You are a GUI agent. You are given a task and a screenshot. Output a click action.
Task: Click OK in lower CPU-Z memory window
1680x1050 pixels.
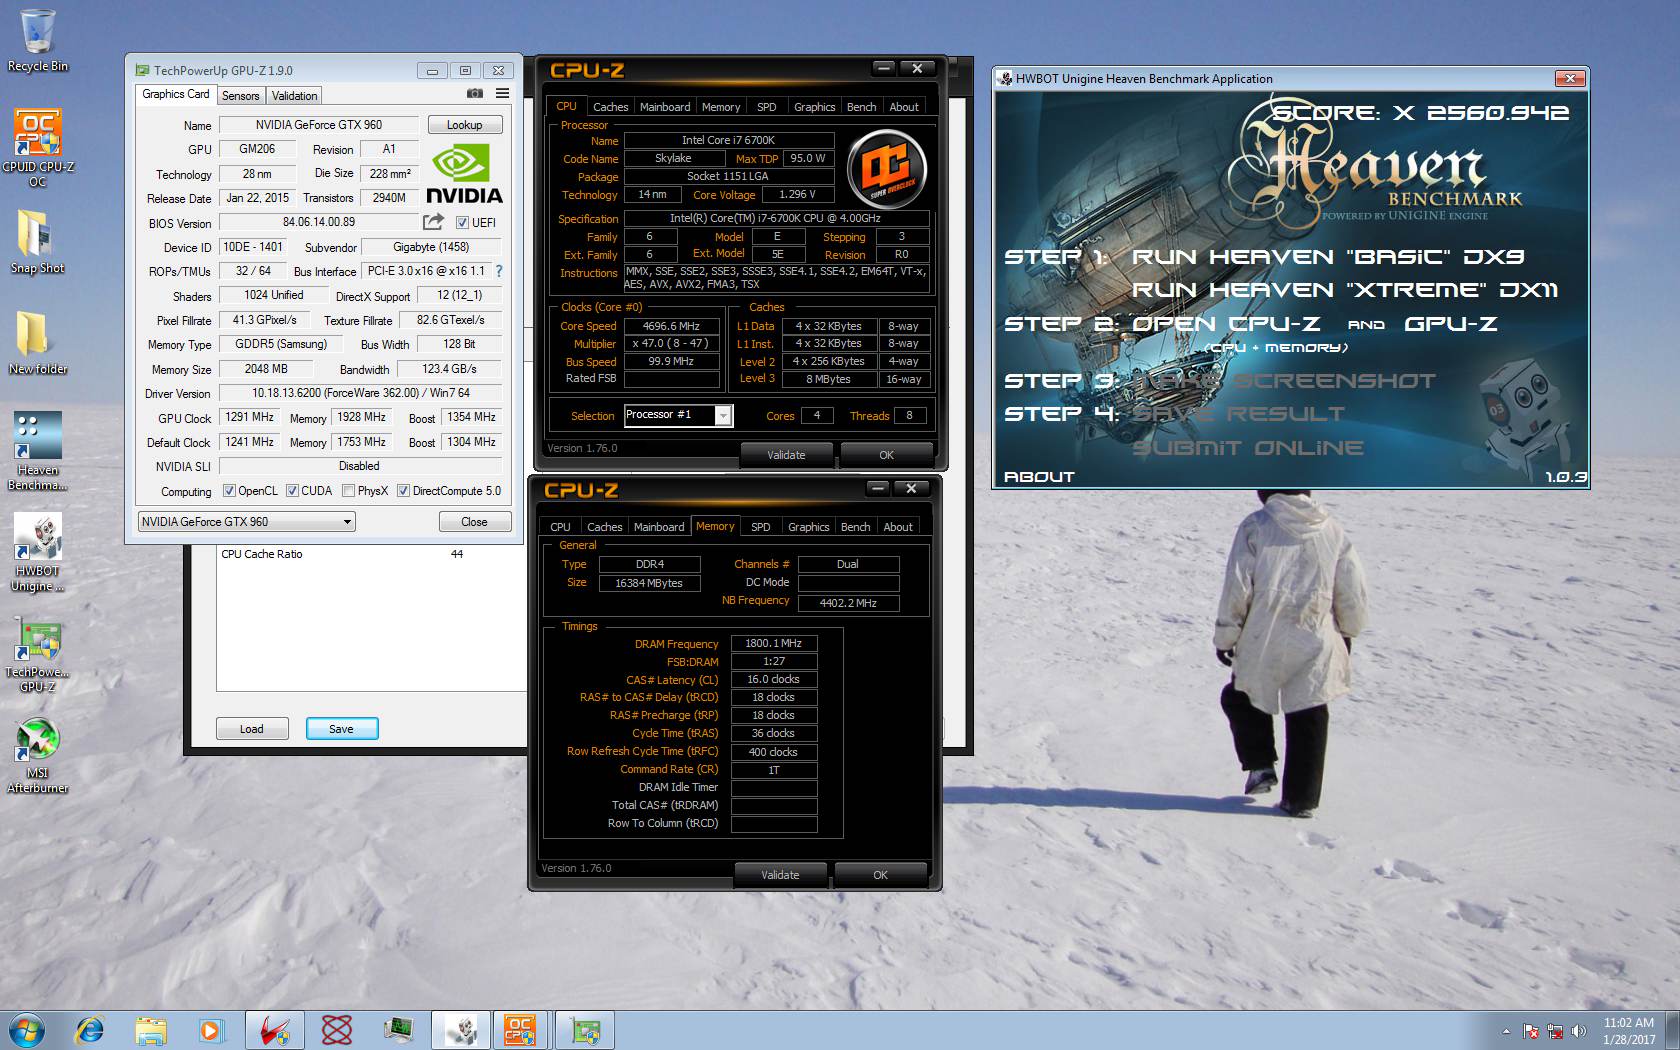point(880,875)
